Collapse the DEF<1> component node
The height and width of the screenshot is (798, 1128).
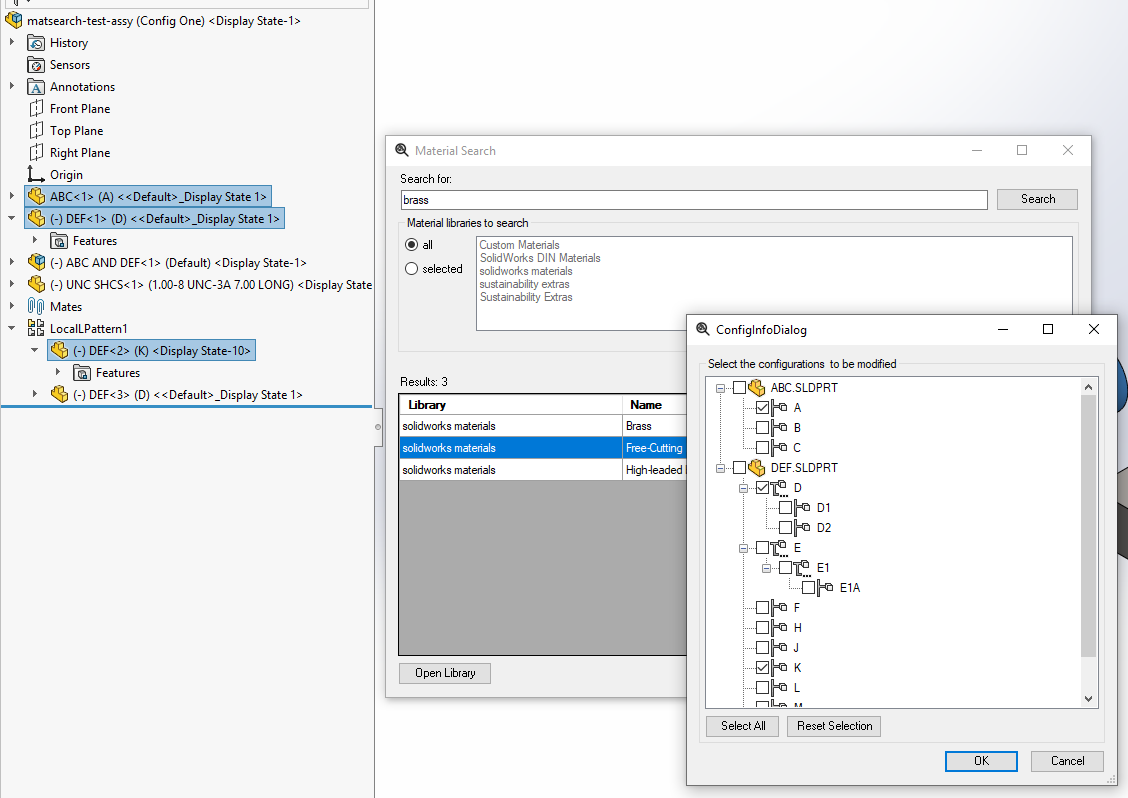(12, 218)
